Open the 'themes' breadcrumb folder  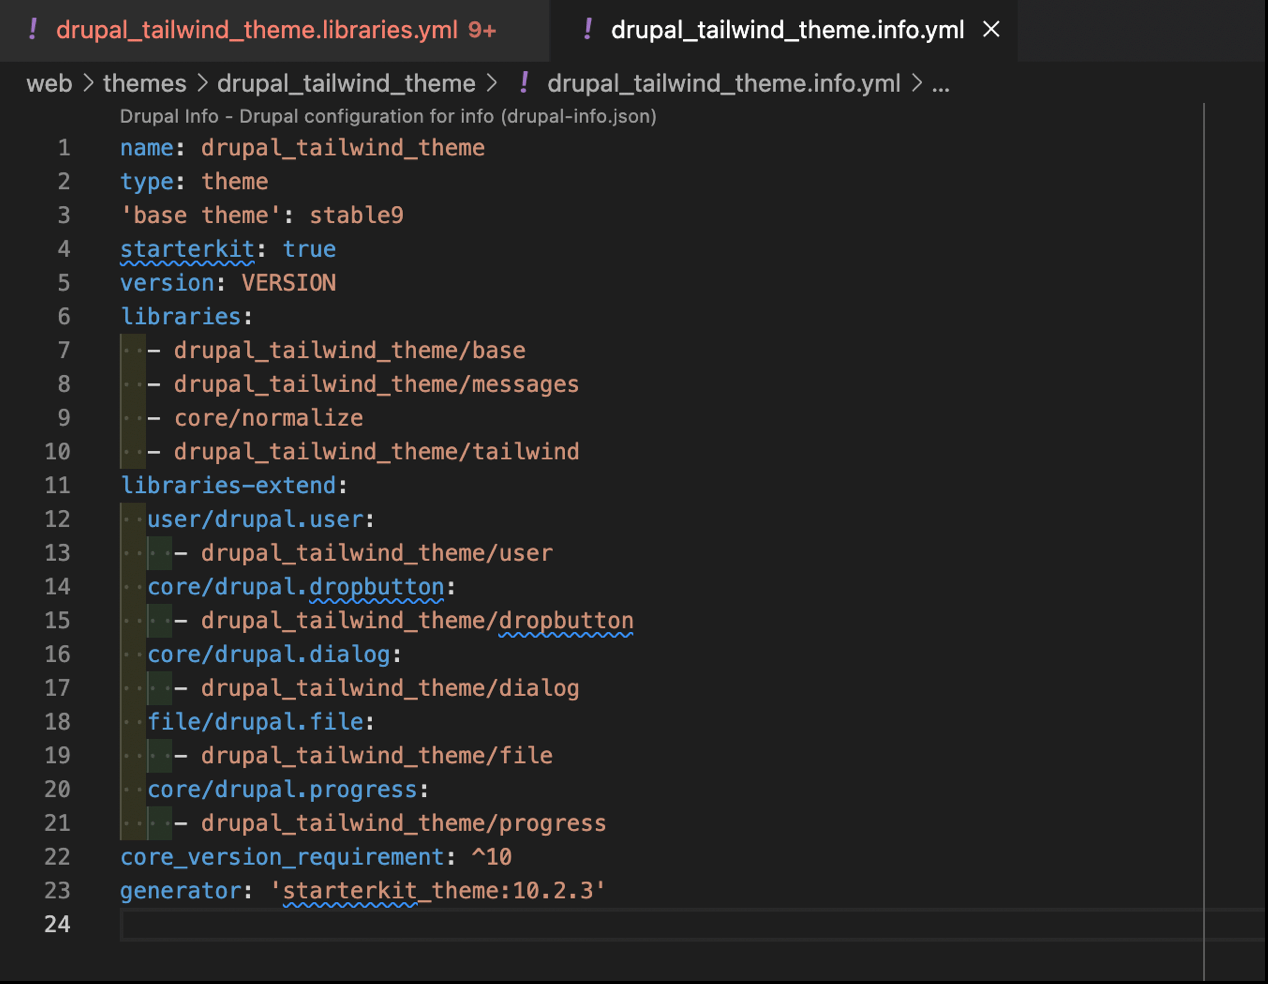(x=144, y=83)
